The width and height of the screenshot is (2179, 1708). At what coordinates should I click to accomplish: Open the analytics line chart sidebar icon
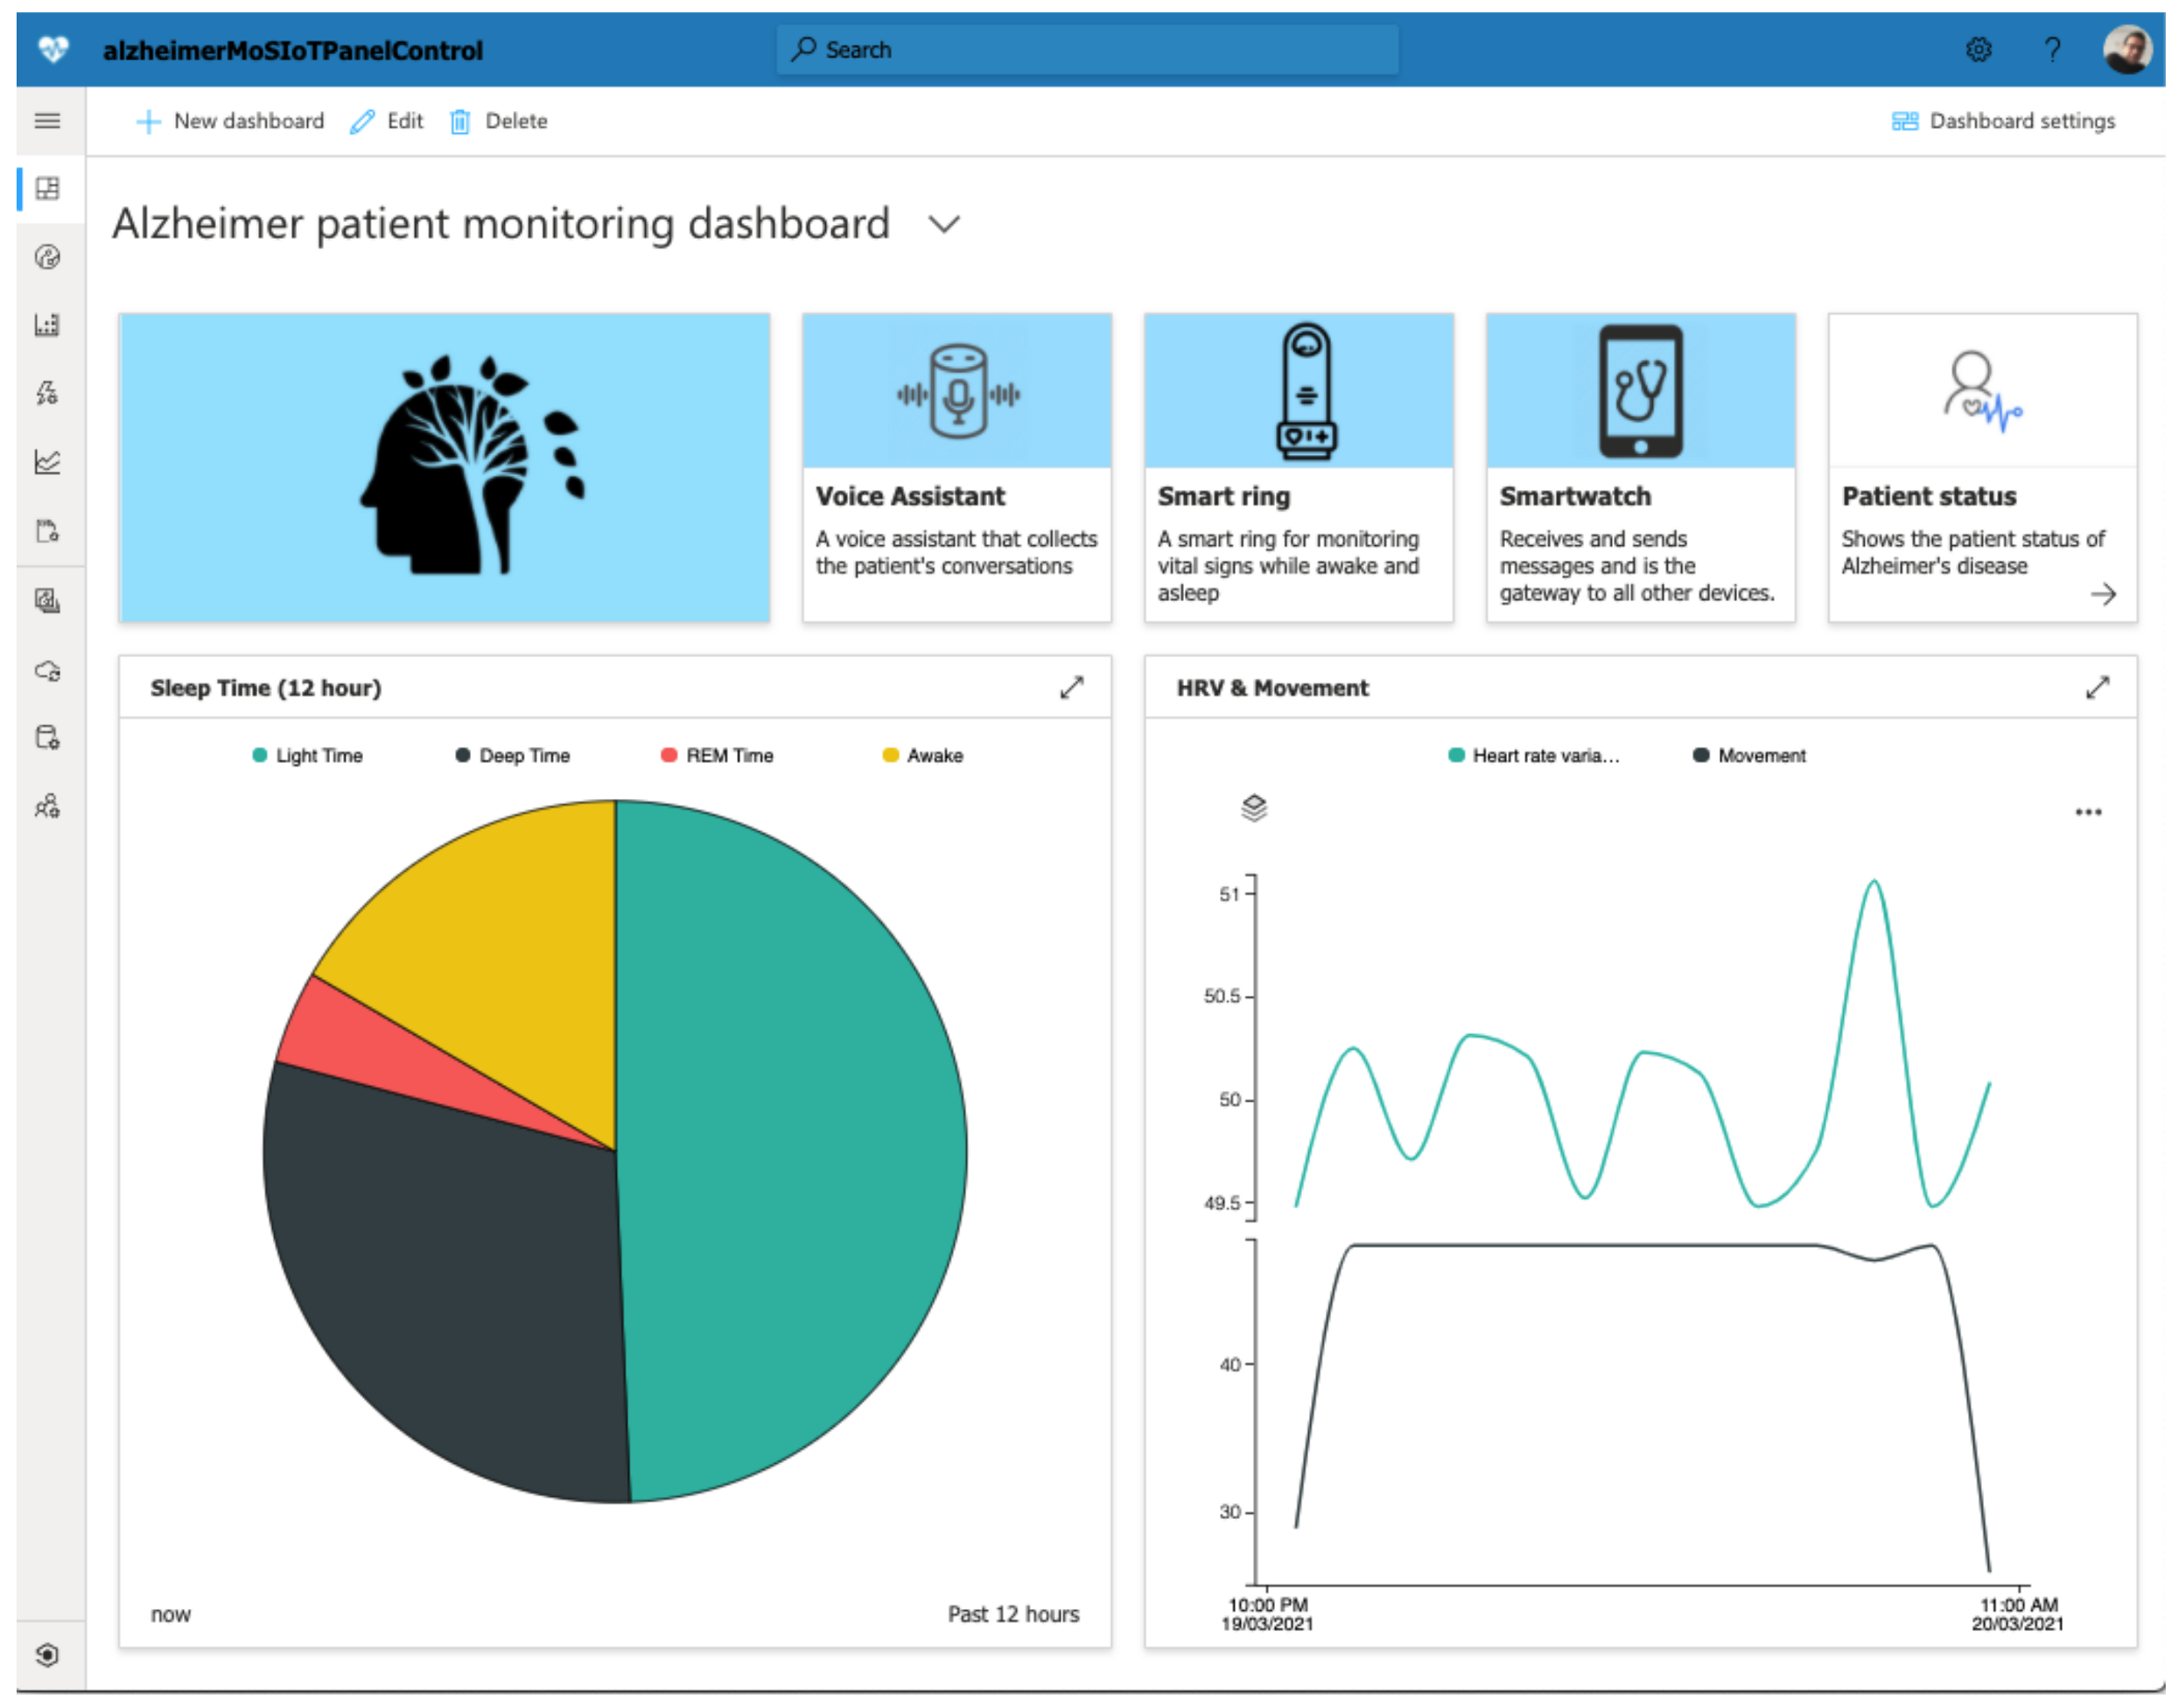[47, 462]
